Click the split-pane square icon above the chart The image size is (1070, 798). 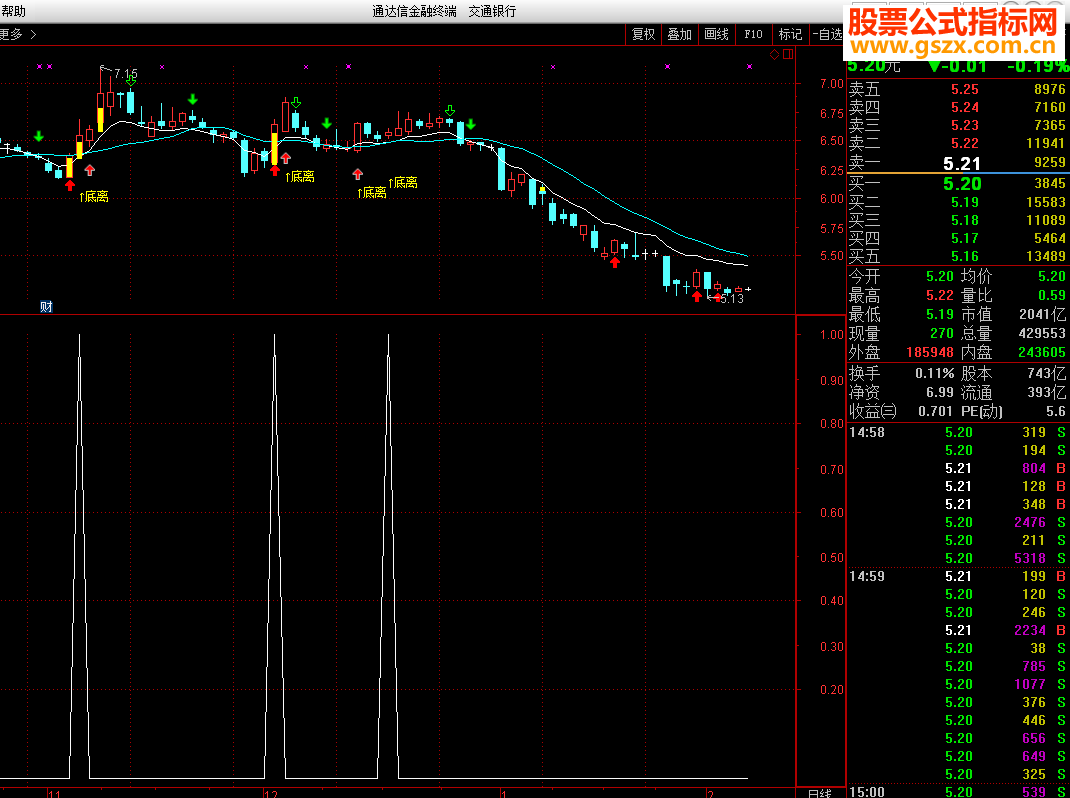(x=788, y=55)
